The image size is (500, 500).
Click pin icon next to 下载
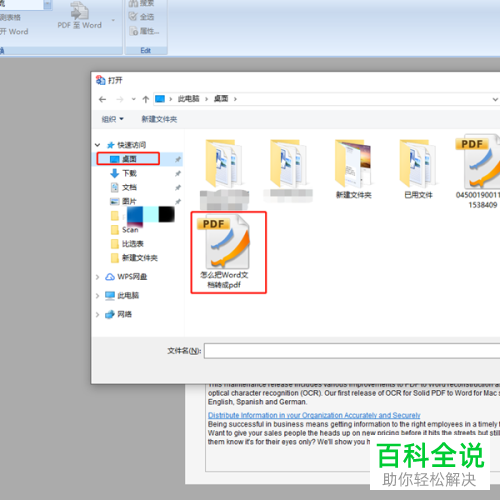point(178,173)
